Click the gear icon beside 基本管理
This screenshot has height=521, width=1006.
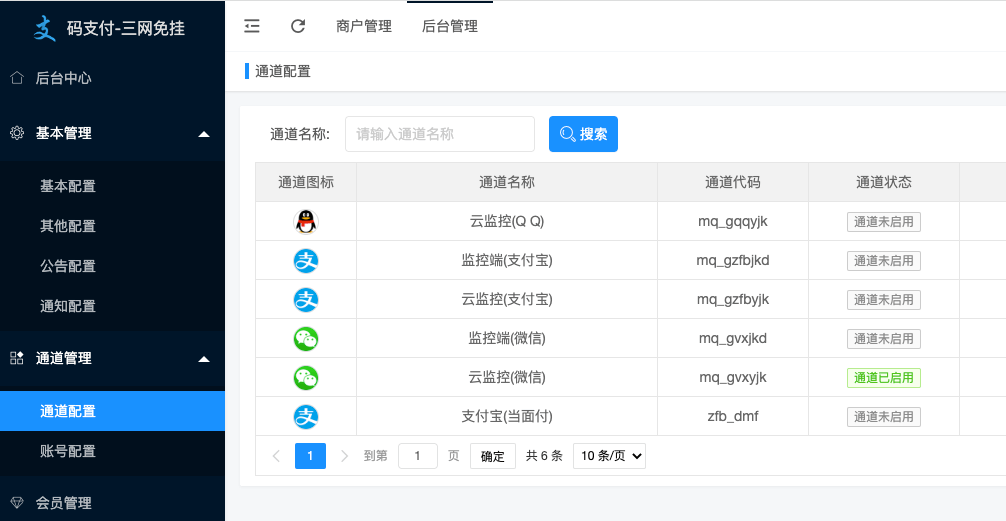point(17,133)
